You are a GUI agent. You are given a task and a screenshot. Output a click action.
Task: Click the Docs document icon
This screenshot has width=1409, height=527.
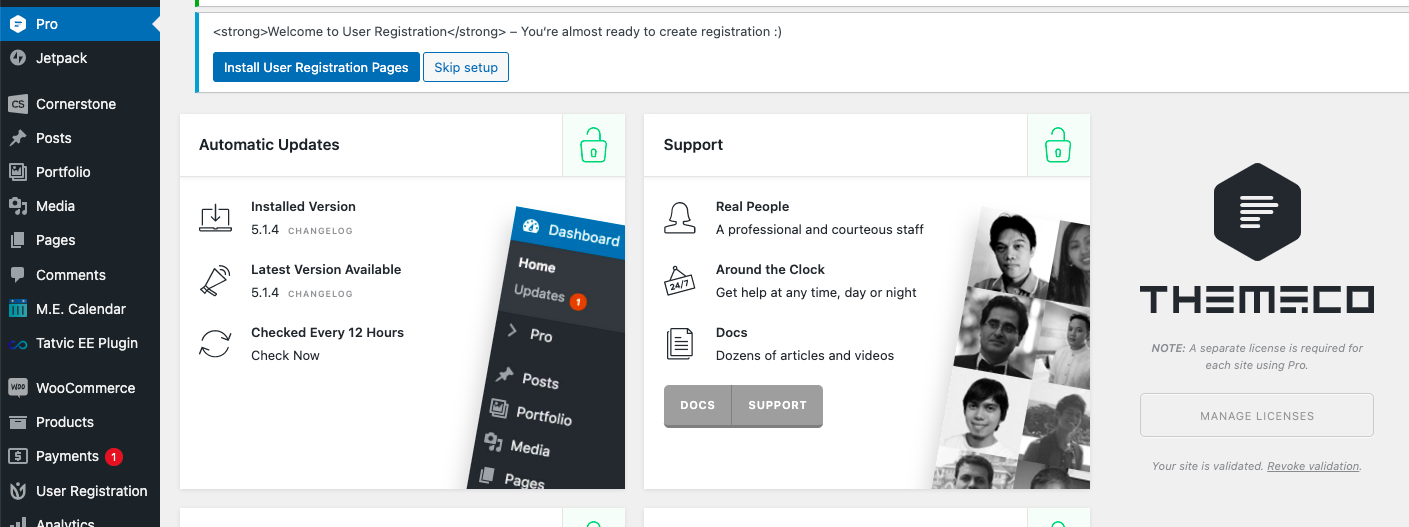coord(680,344)
